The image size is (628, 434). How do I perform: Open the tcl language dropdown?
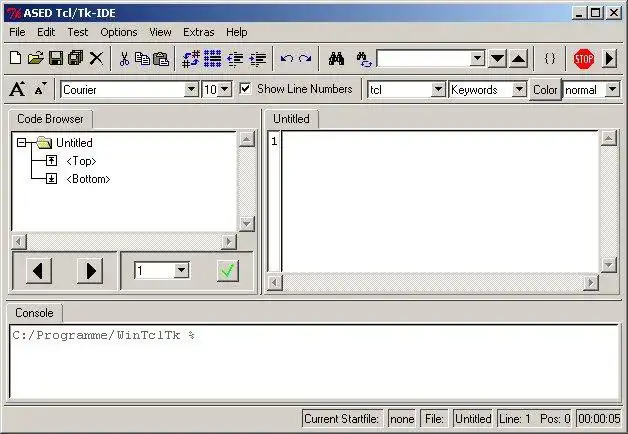pos(439,89)
